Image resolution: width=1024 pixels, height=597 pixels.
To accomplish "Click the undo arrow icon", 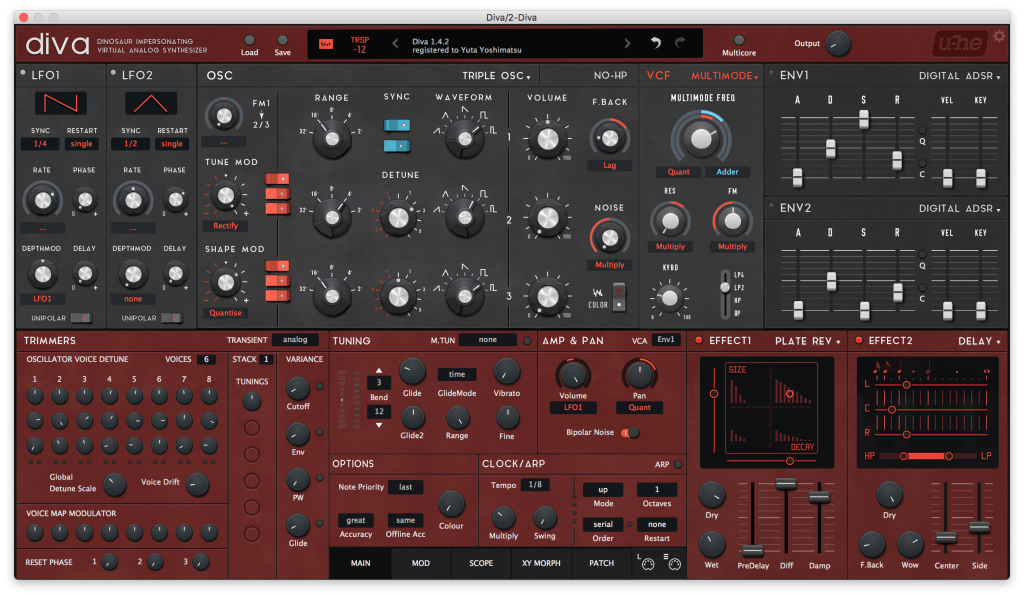I will pyautogui.click(x=656, y=43).
